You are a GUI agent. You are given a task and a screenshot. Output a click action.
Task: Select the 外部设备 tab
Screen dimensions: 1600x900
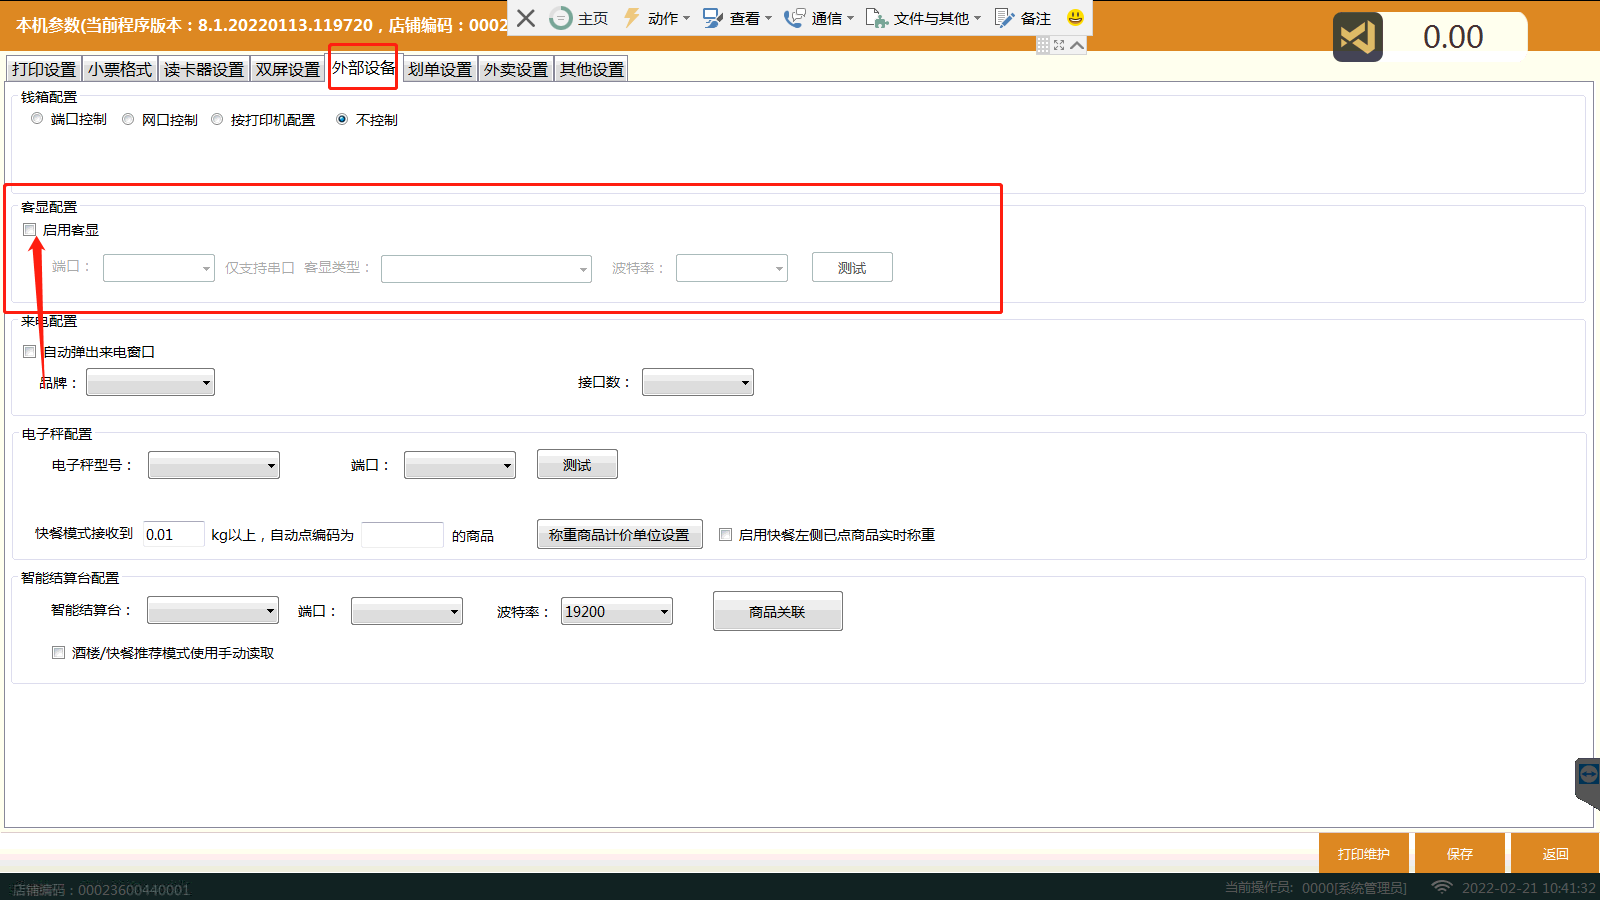pos(364,67)
